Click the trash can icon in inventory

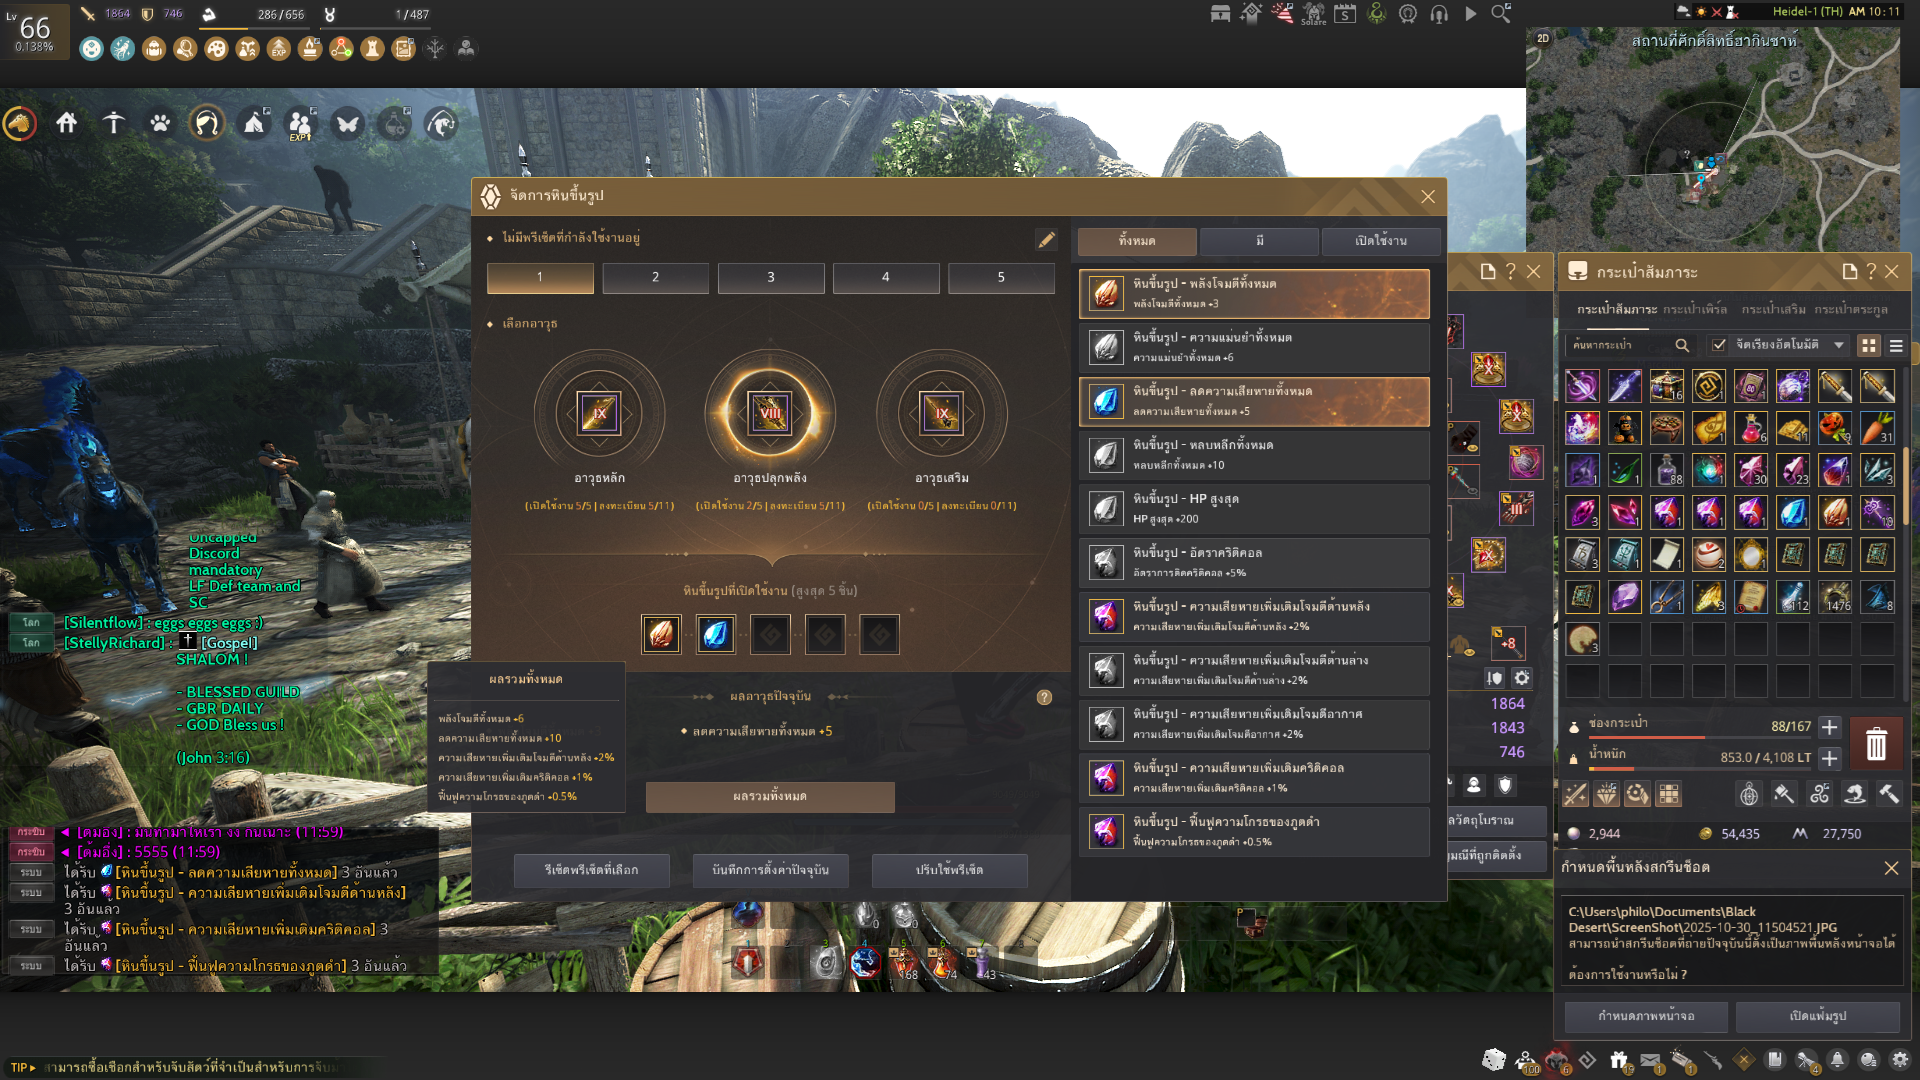pyautogui.click(x=1875, y=744)
